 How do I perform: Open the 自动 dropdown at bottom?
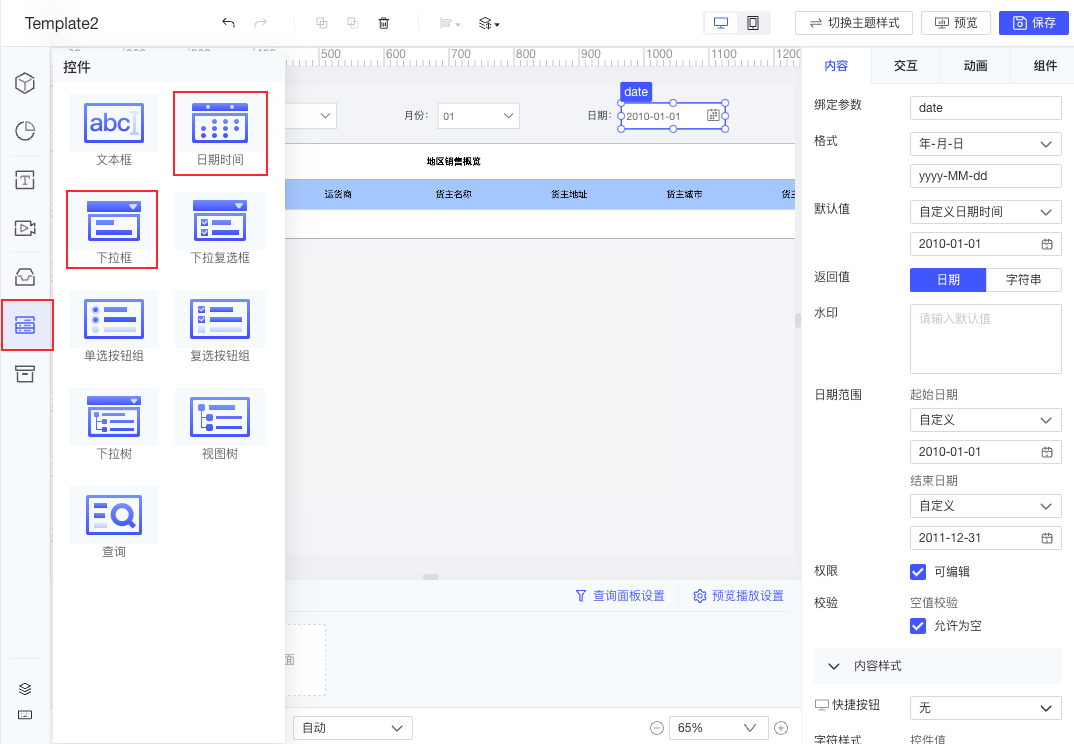click(x=353, y=728)
